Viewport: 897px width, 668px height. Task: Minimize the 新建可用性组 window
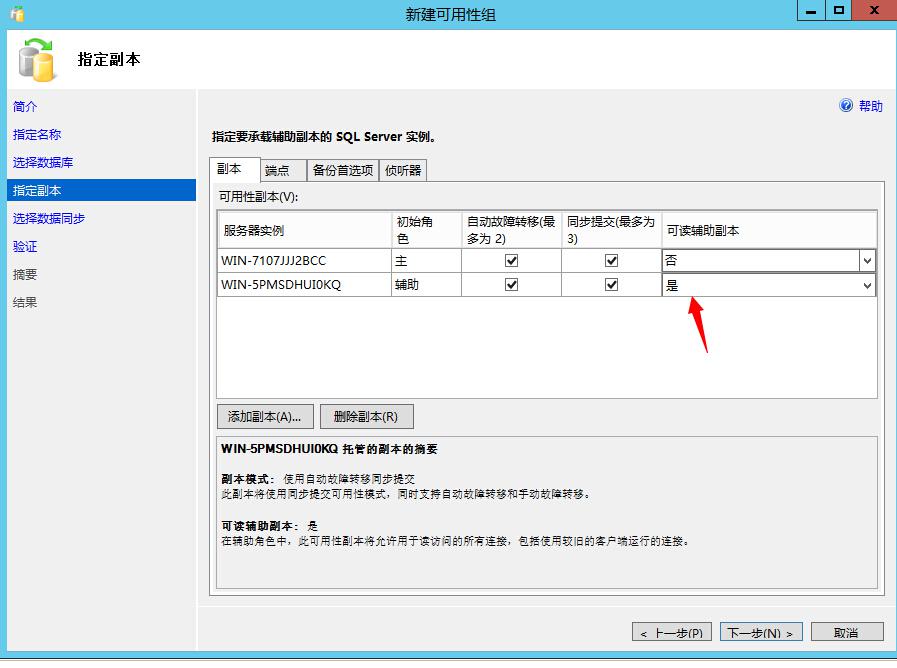(x=811, y=11)
